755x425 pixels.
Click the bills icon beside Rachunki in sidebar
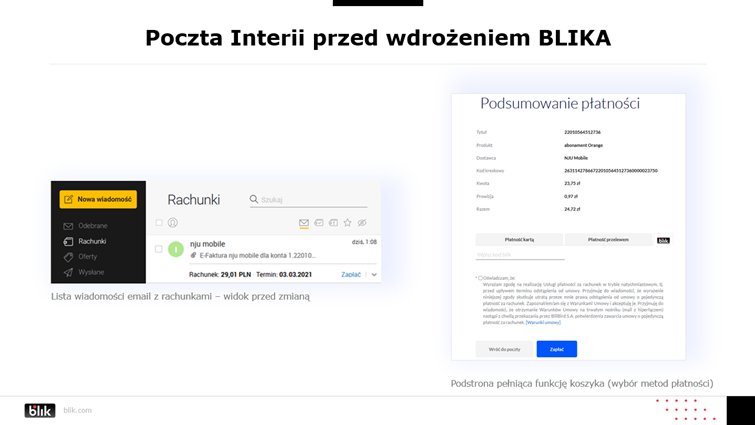tap(68, 241)
